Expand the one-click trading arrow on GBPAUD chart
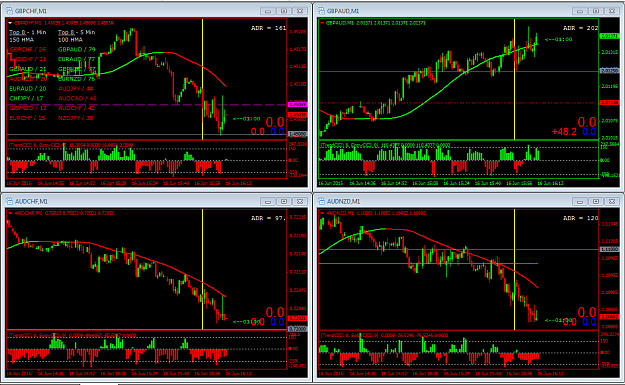625x385 pixels. tap(322, 23)
